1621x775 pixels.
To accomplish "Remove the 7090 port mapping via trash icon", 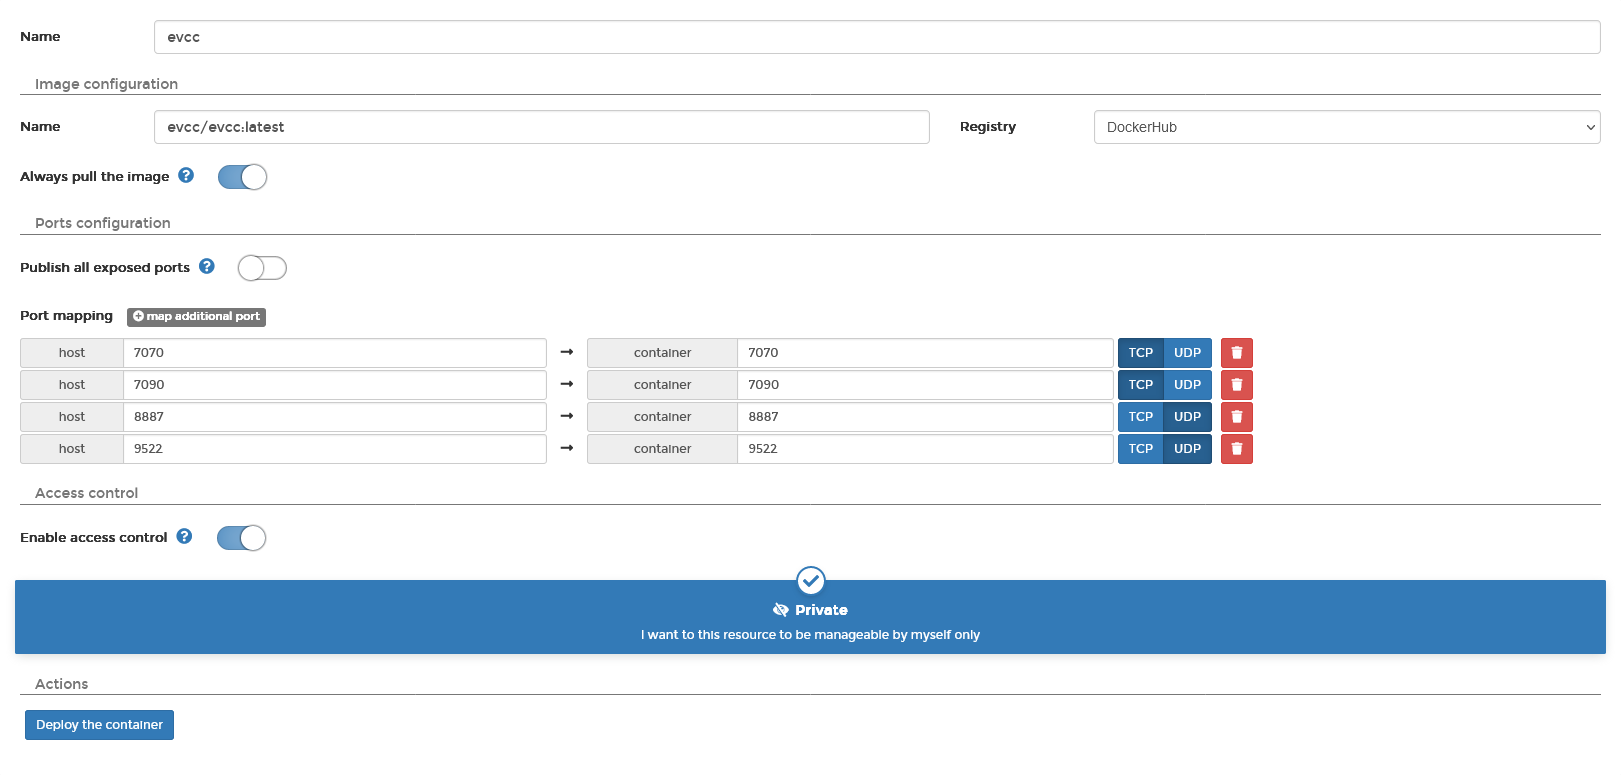I will (1236, 385).
